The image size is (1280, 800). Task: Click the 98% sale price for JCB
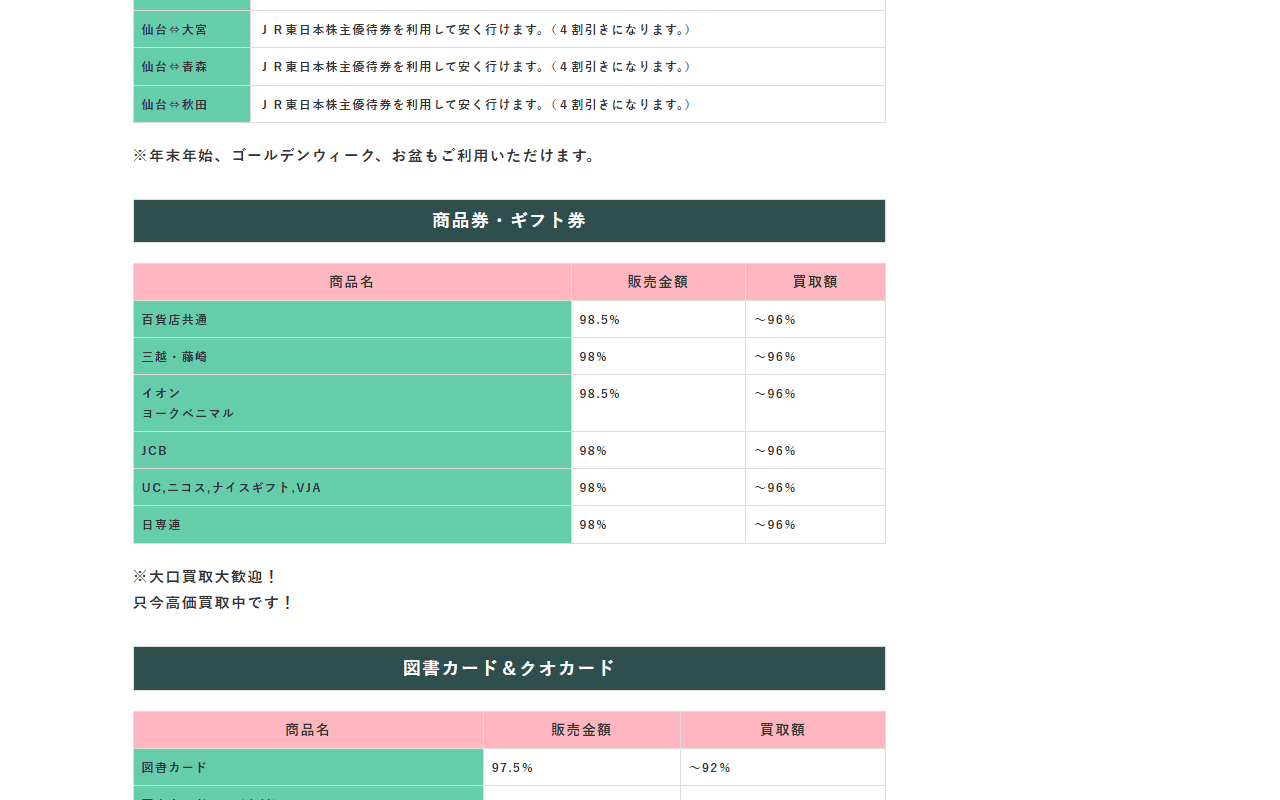point(593,451)
